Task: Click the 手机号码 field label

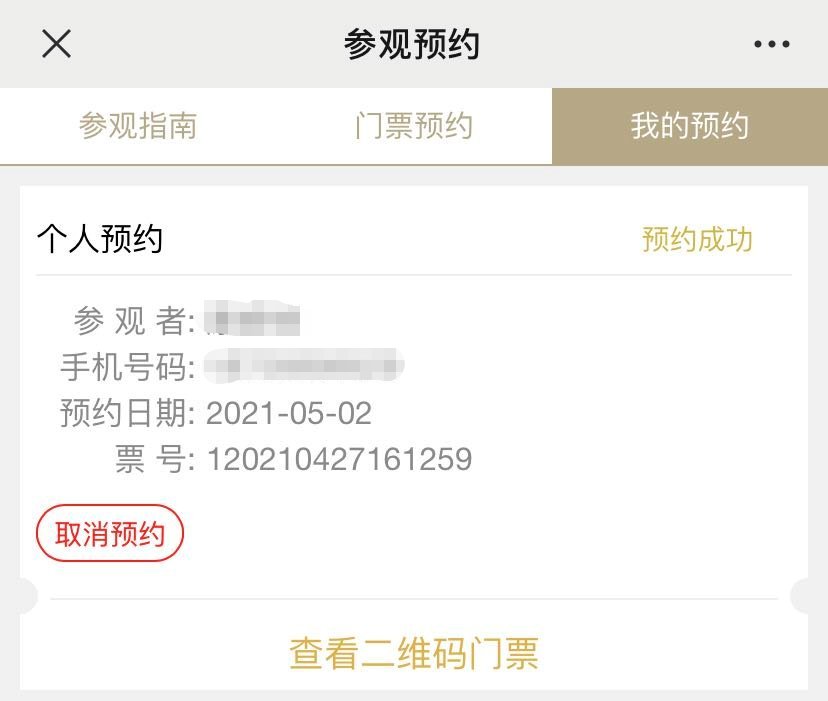Action: pos(128,367)
